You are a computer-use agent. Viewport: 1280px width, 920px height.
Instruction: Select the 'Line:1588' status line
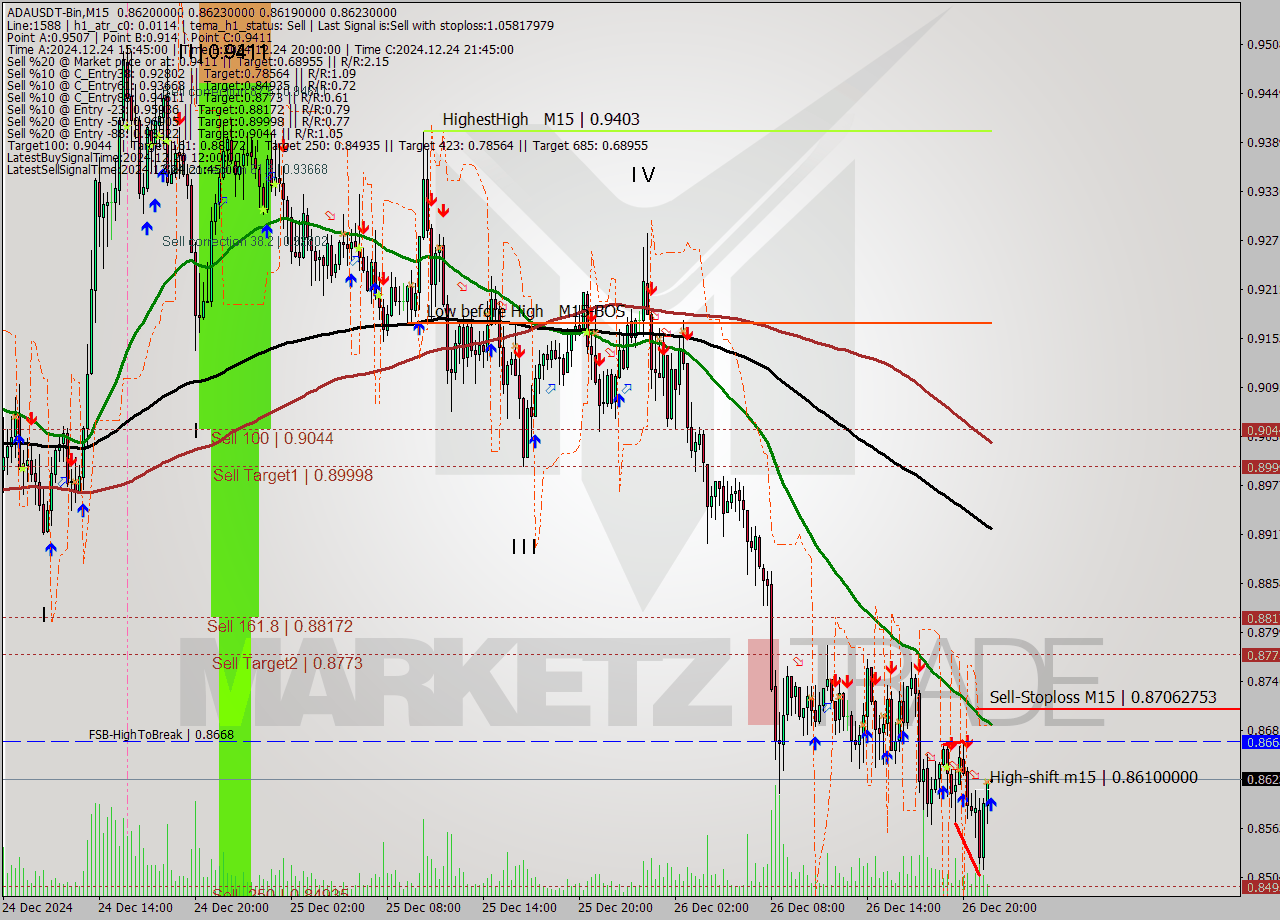pos(280,25)
